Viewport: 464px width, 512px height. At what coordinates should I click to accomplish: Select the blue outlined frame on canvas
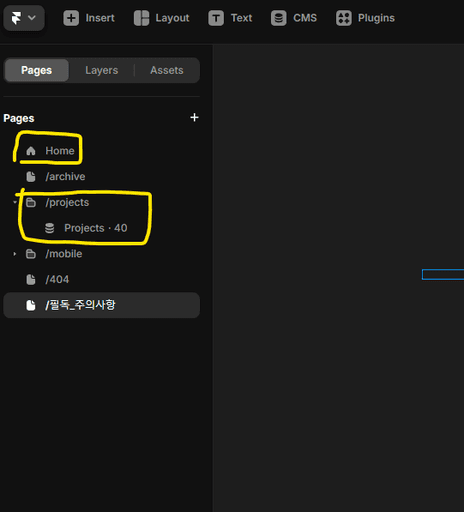443,274
